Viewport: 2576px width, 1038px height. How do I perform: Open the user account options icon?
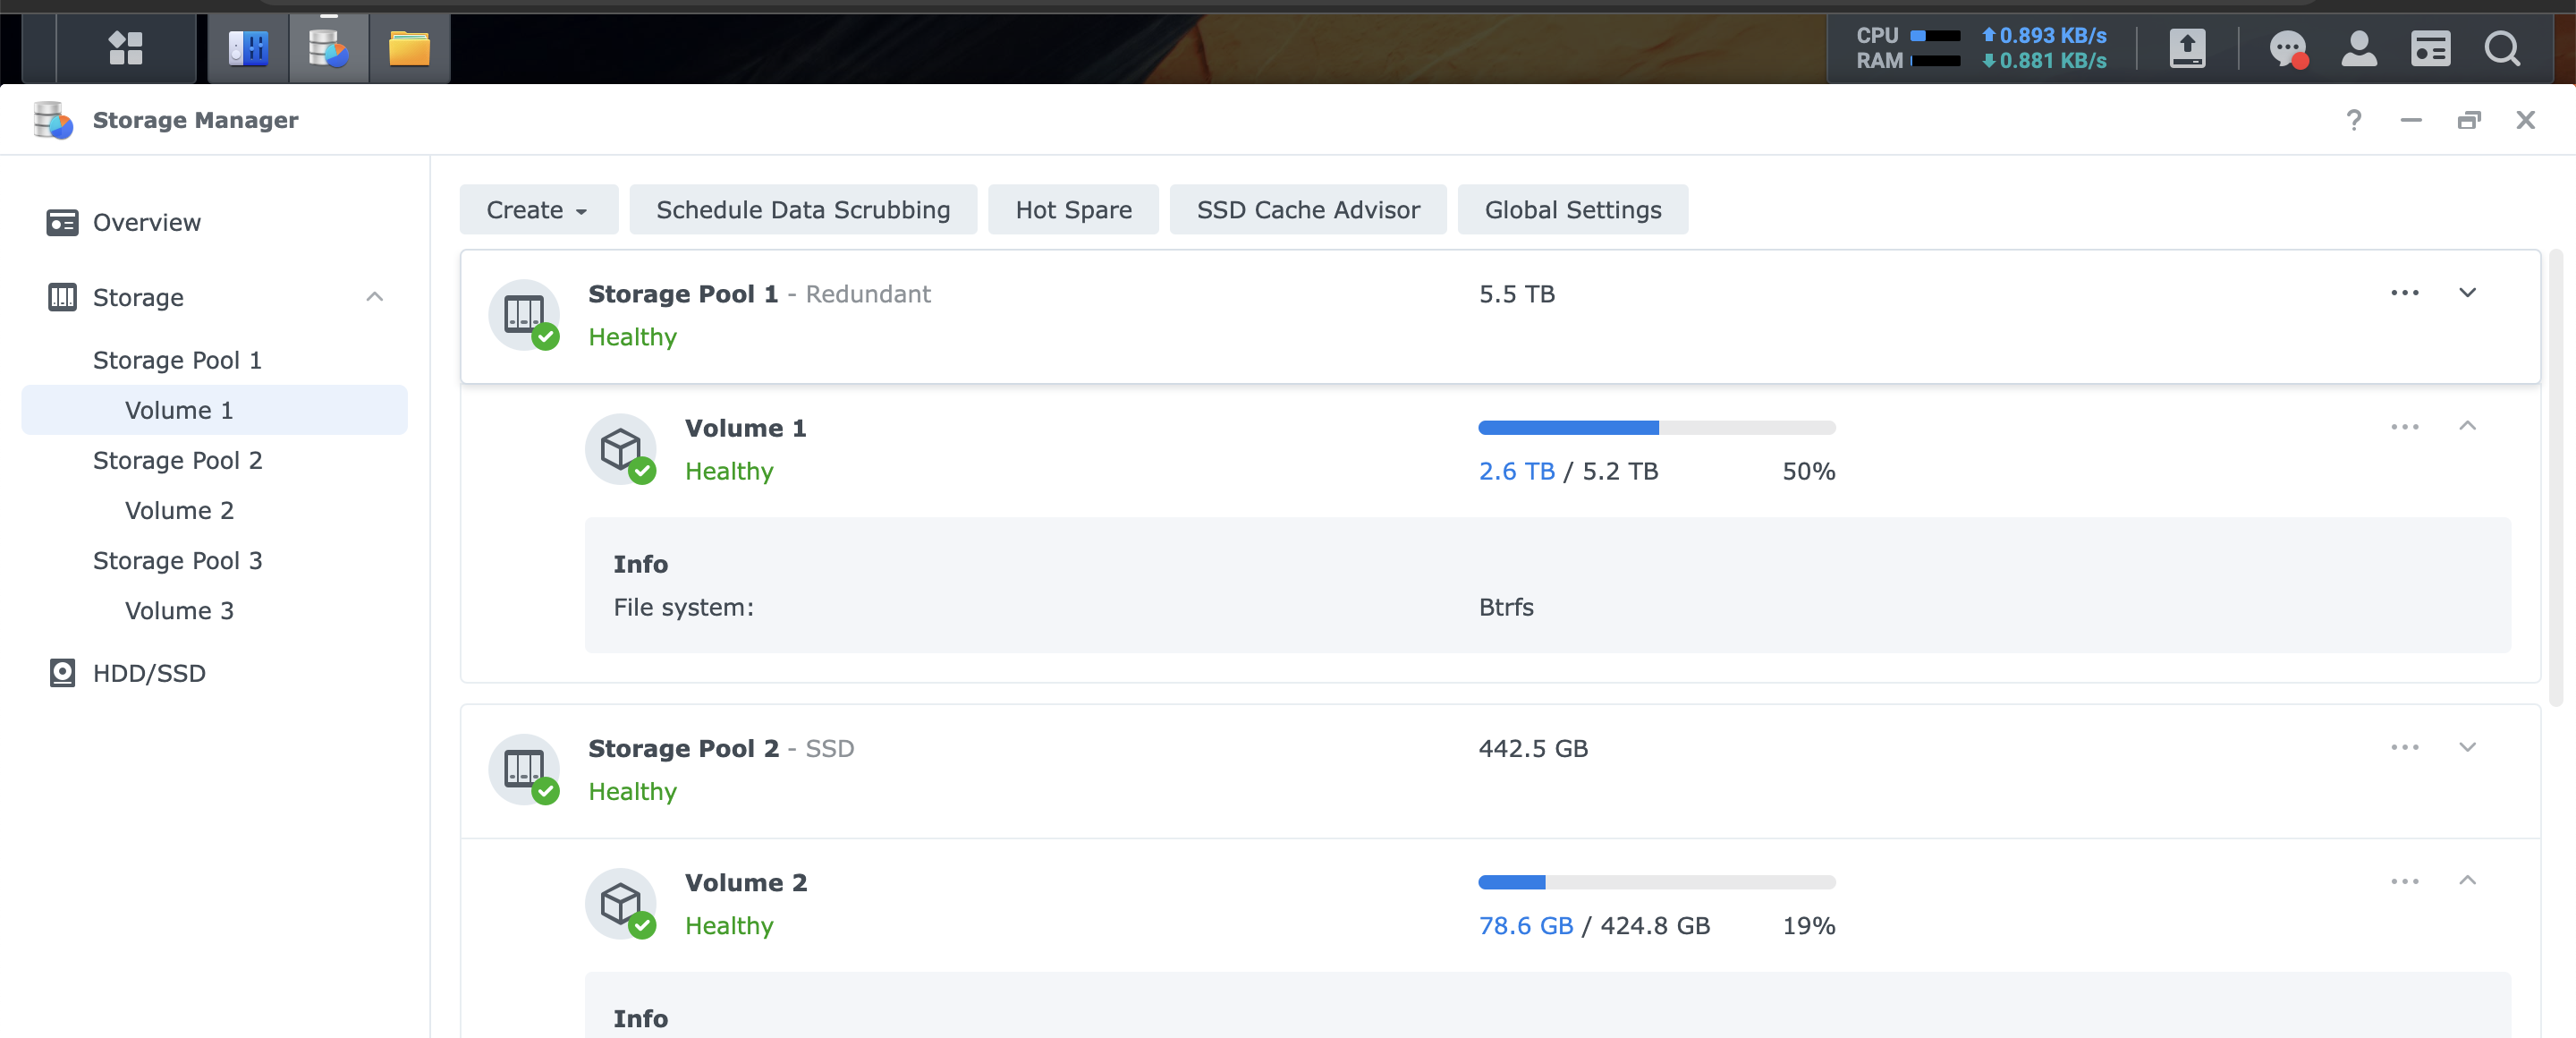[x=2359, y=47]
